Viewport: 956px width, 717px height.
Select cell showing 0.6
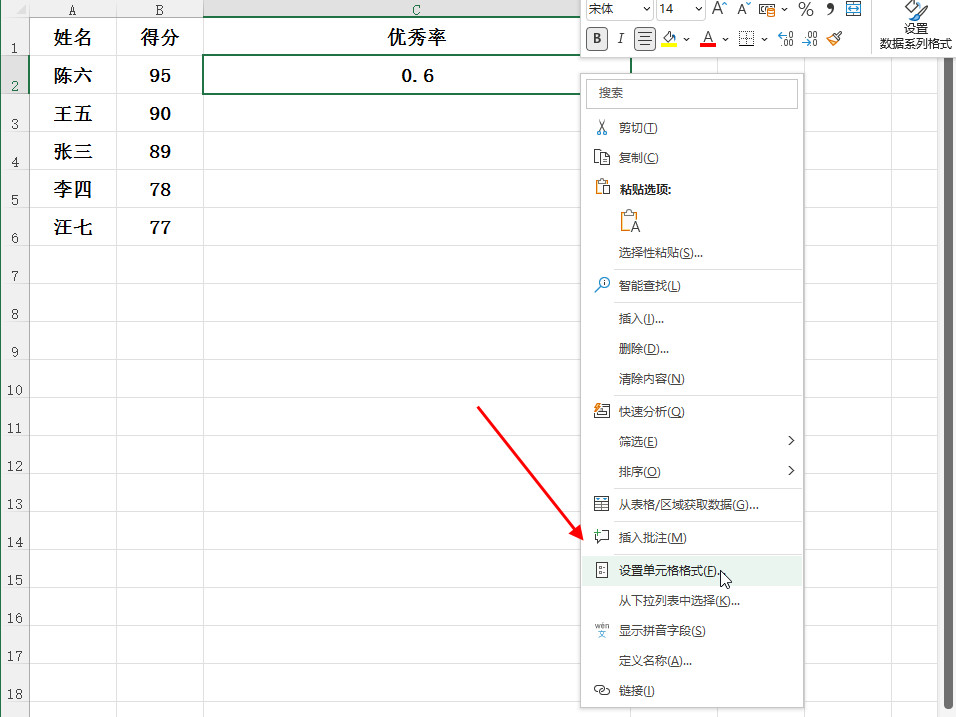392,75
